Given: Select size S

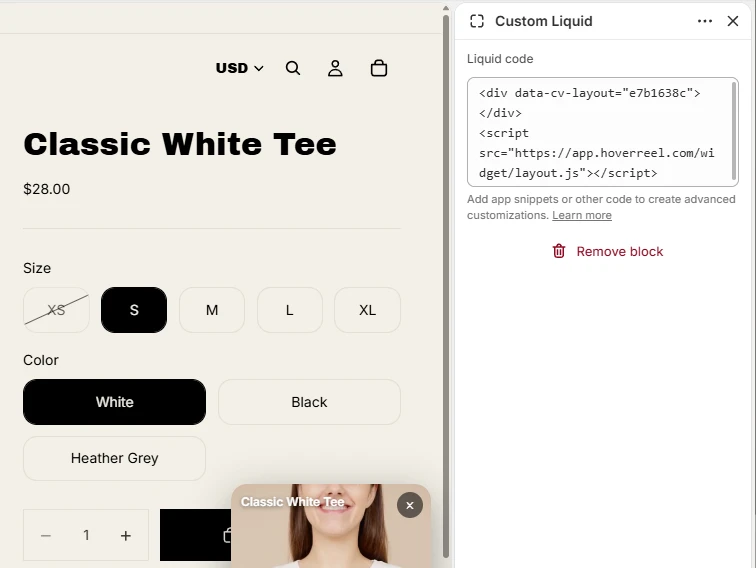Looking at the screenshot, I should tap(134, 310).
